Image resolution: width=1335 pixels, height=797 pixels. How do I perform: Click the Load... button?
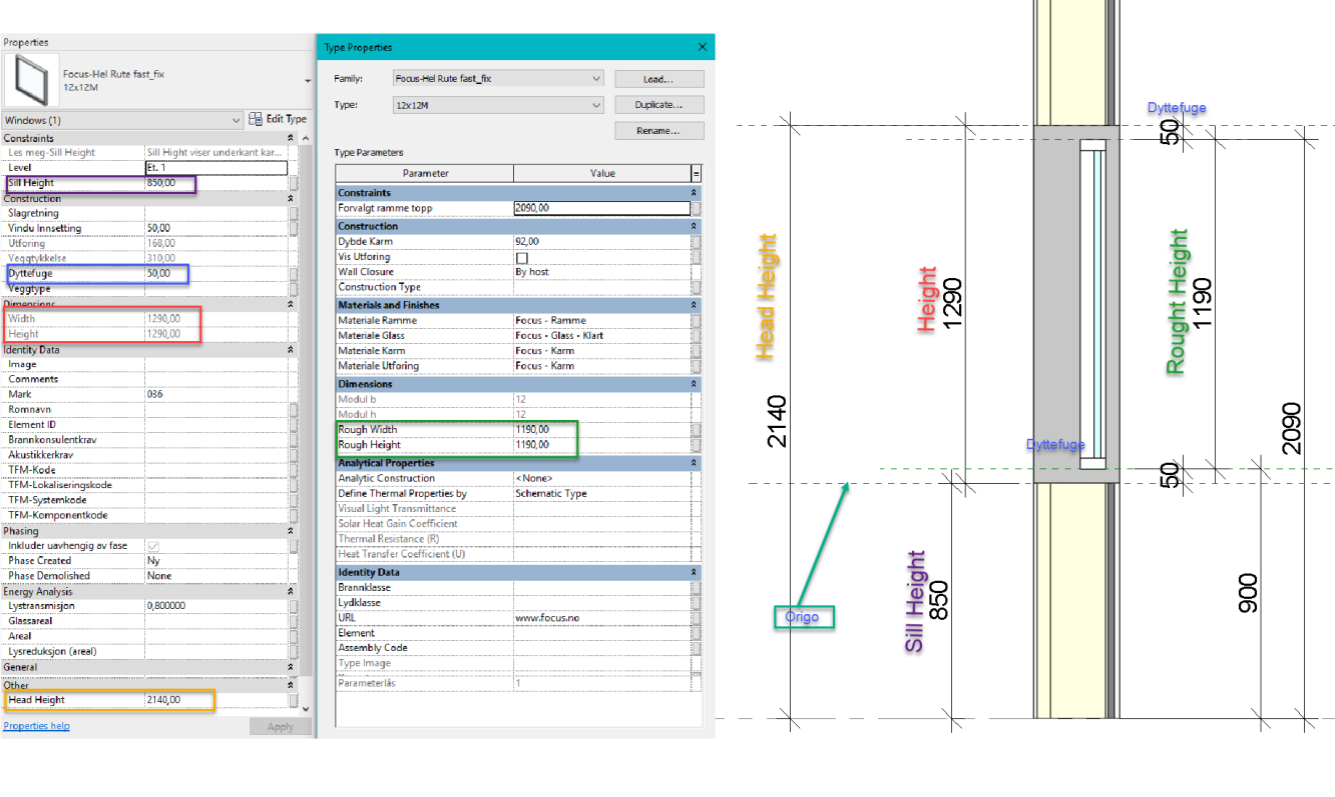659,79
